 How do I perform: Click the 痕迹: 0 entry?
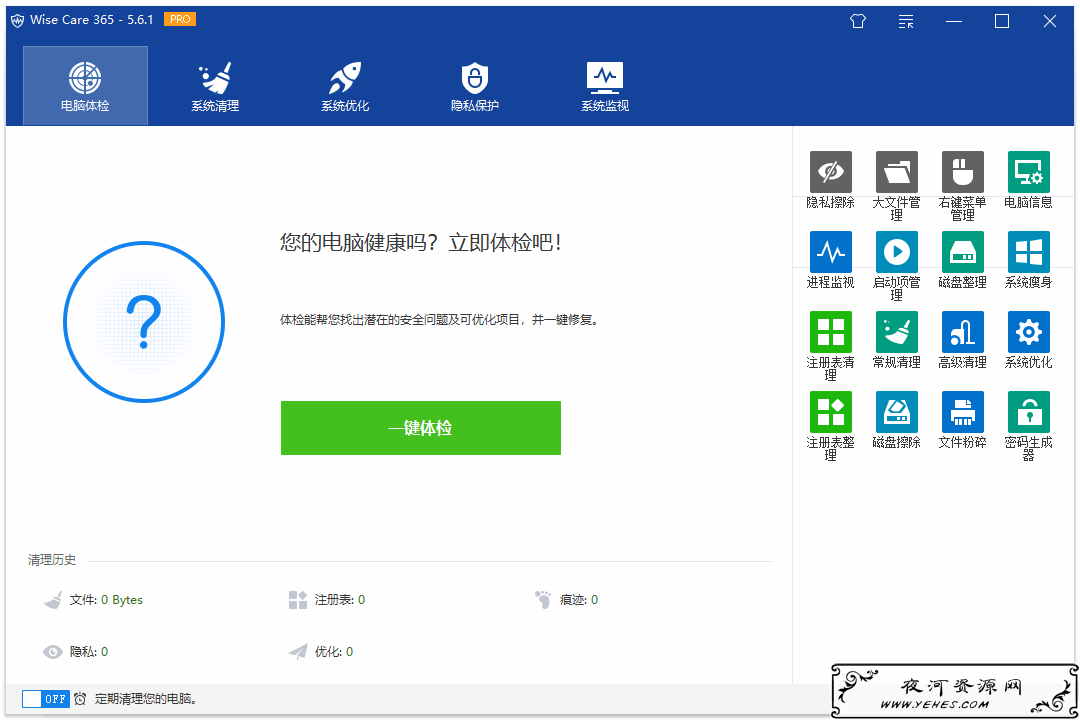click(579, 600)
